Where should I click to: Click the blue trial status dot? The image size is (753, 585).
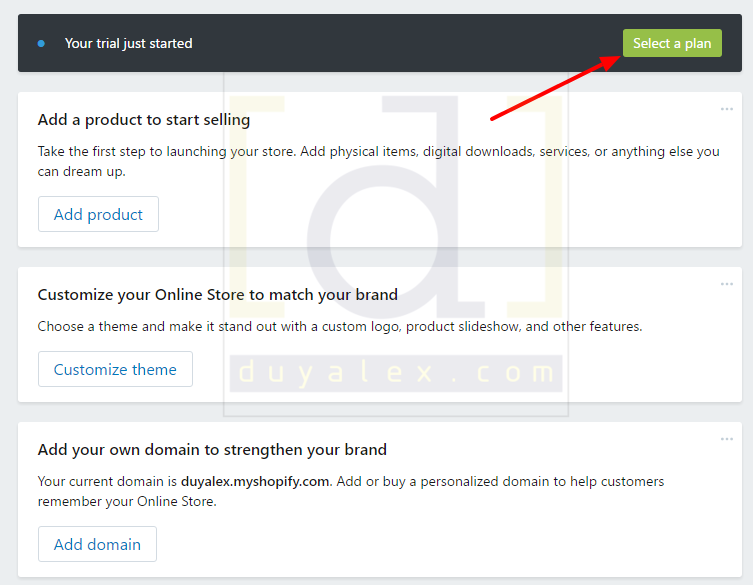pos(41,44)
